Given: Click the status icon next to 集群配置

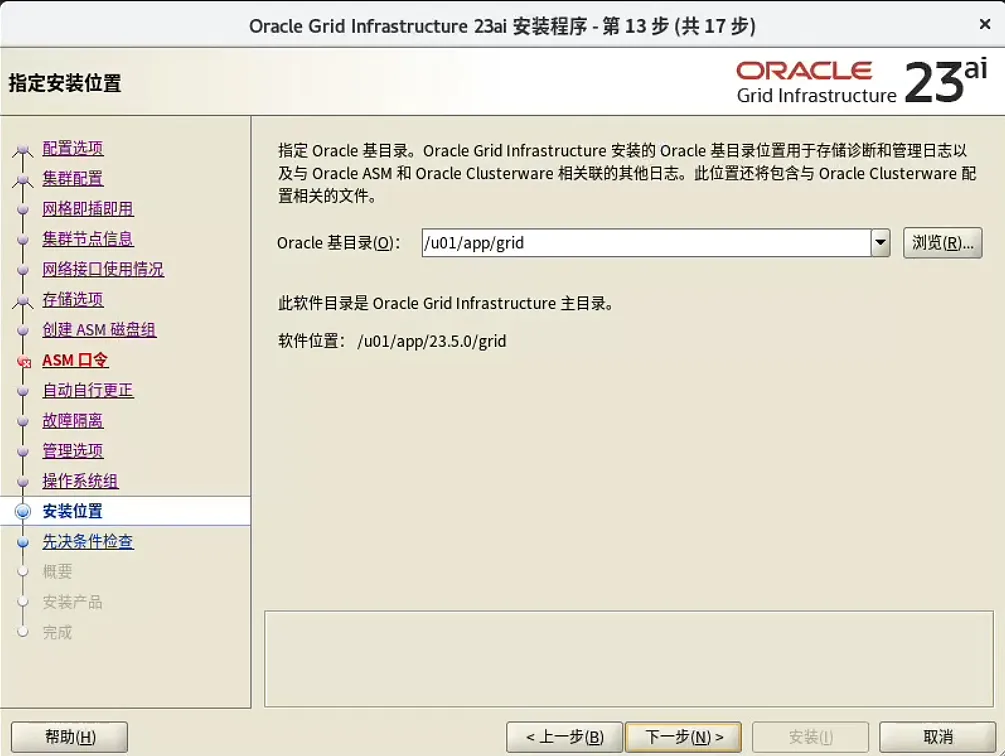Looking at the screenshot, I should (24, 178).
